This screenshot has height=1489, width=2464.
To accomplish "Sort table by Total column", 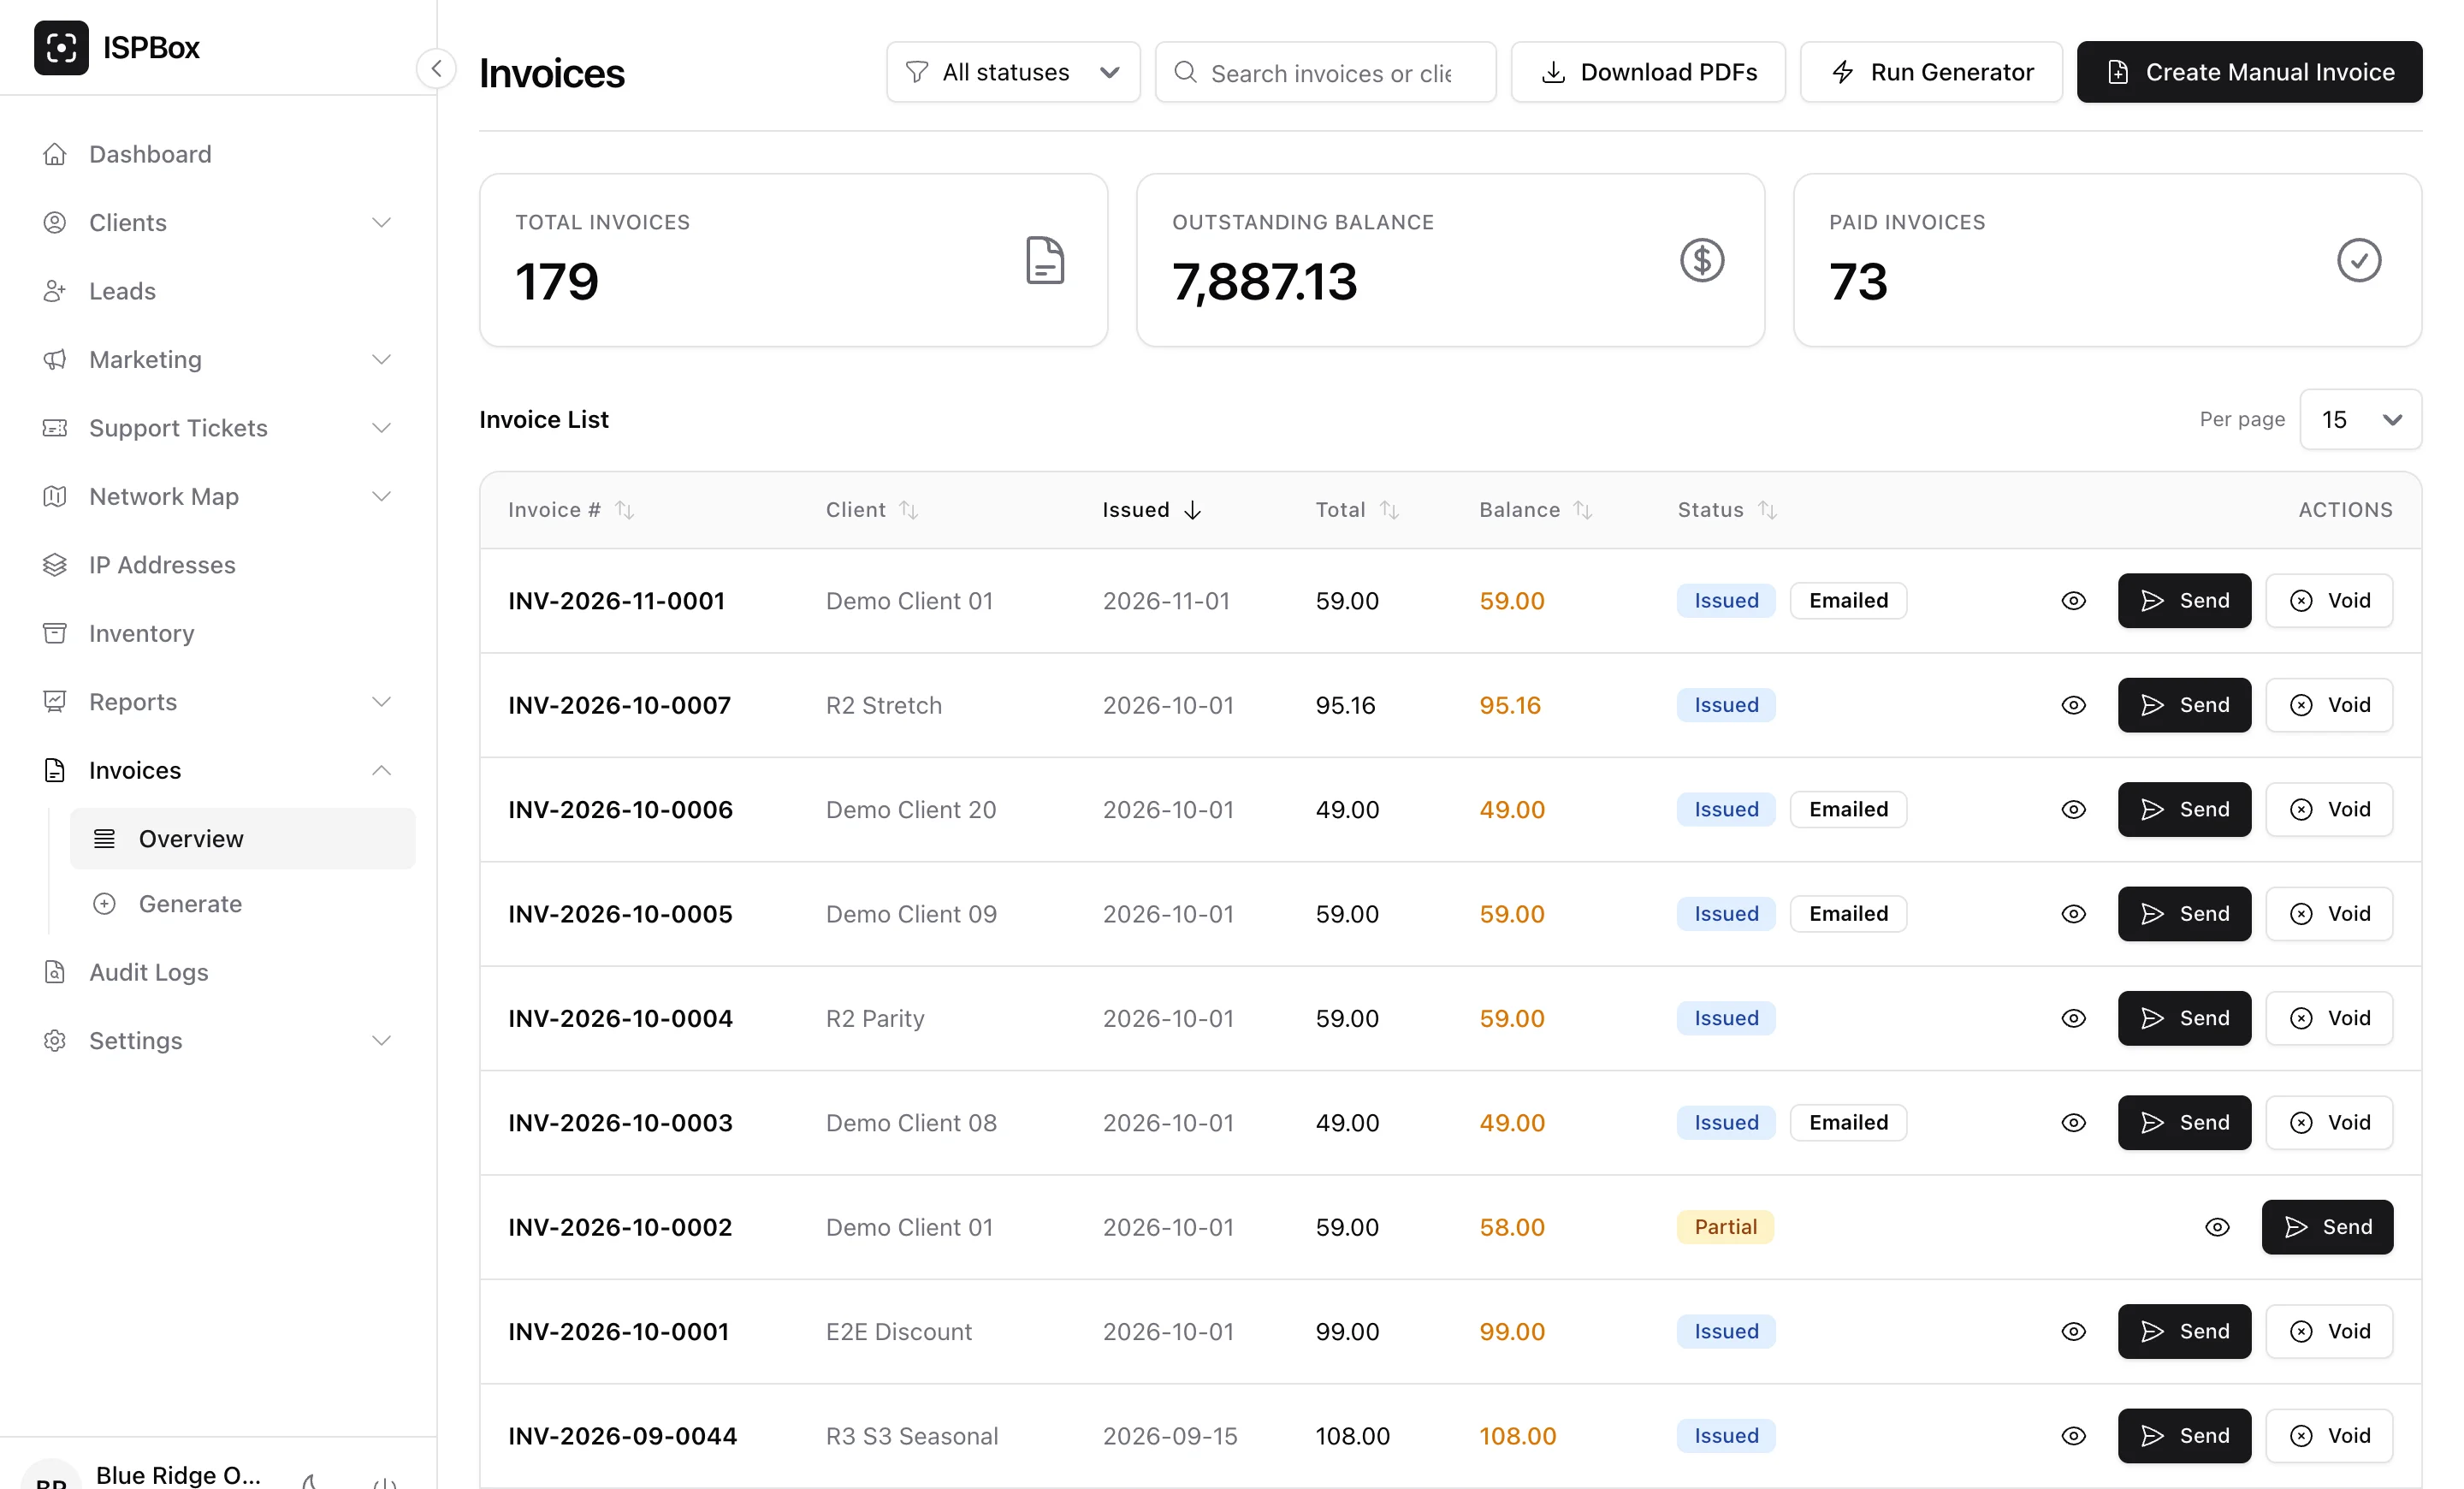I will coord(1356,510).
